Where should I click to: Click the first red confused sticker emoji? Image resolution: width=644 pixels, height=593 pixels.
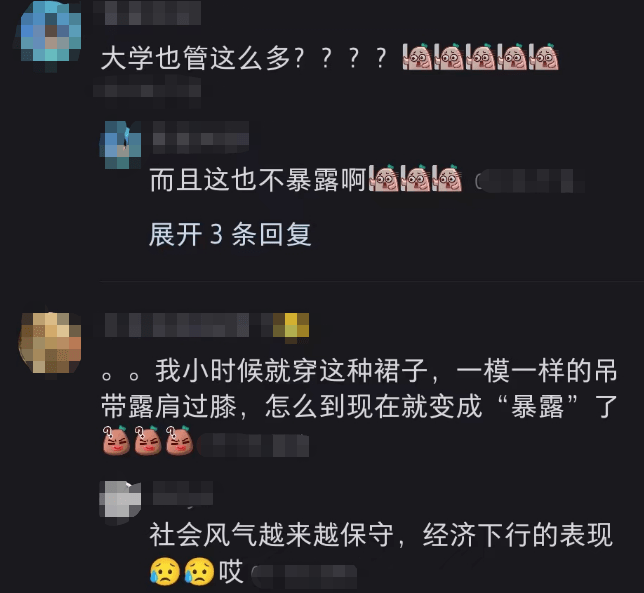[x=116, y=441]
